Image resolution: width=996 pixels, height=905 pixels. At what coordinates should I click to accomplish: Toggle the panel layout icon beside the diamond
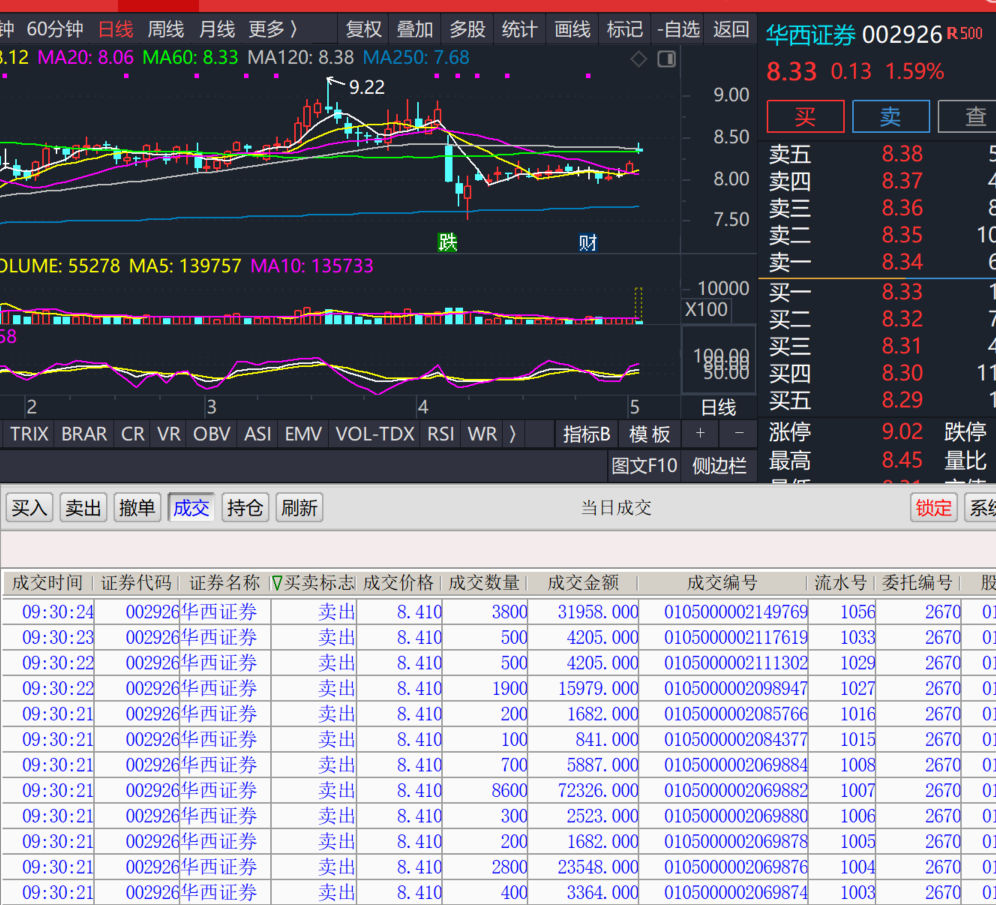tap(666, 59)
